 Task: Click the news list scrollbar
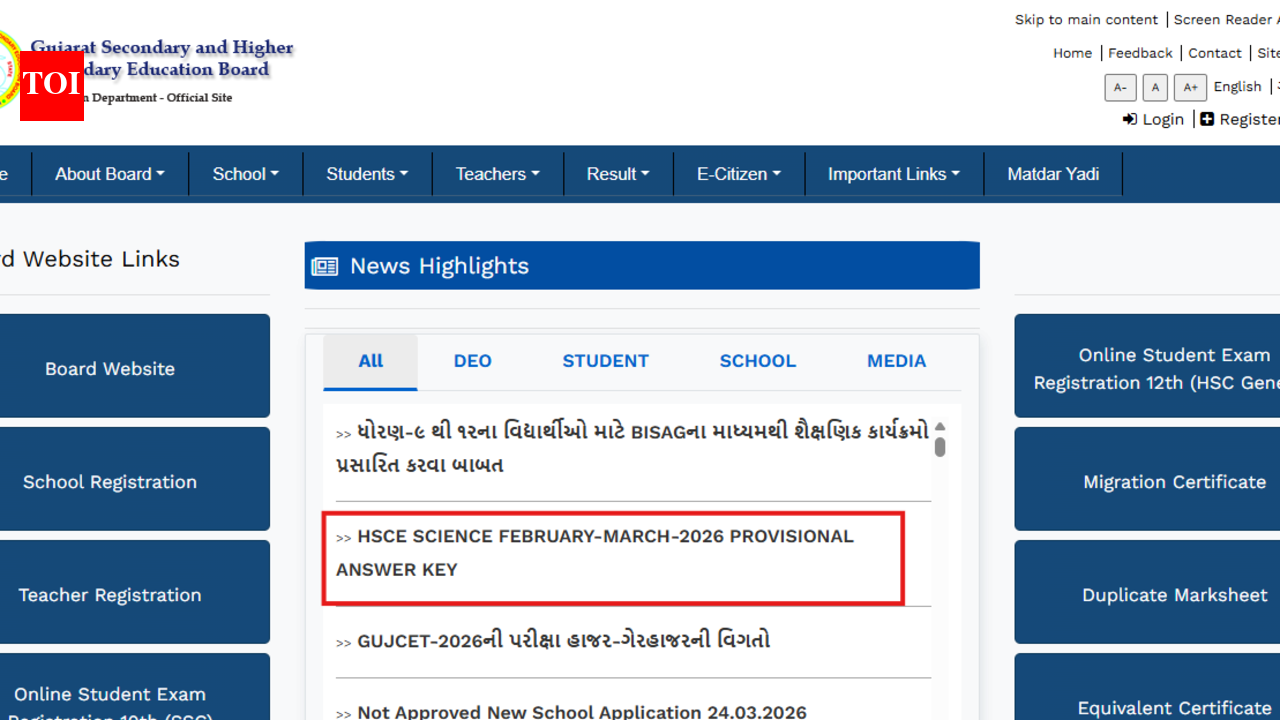940,447
